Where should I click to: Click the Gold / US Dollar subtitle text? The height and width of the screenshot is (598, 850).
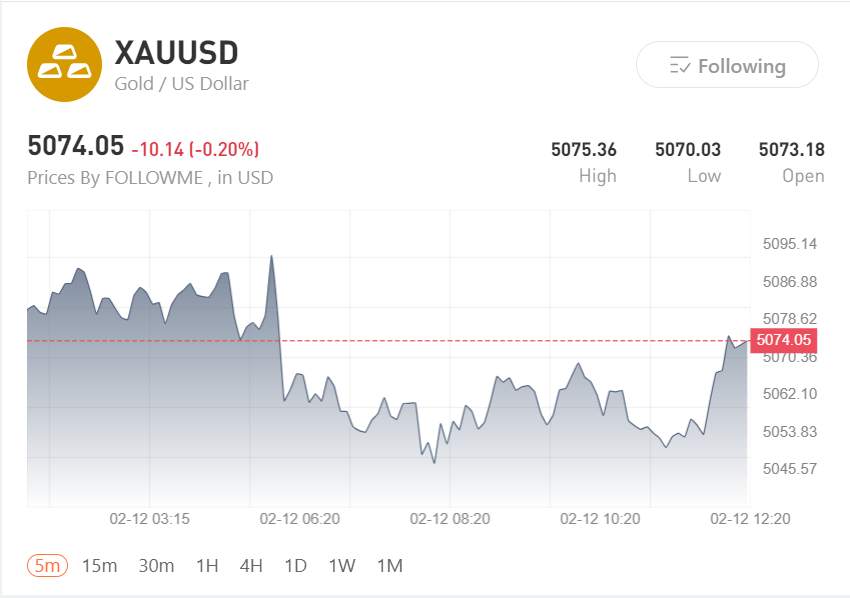(x=180, y=84)
